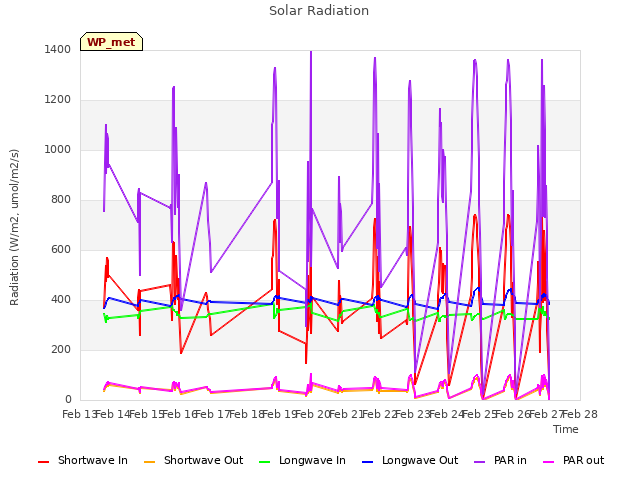Click the Feb 16 x-axis label

pyautogui.click(x=179, y=415)
